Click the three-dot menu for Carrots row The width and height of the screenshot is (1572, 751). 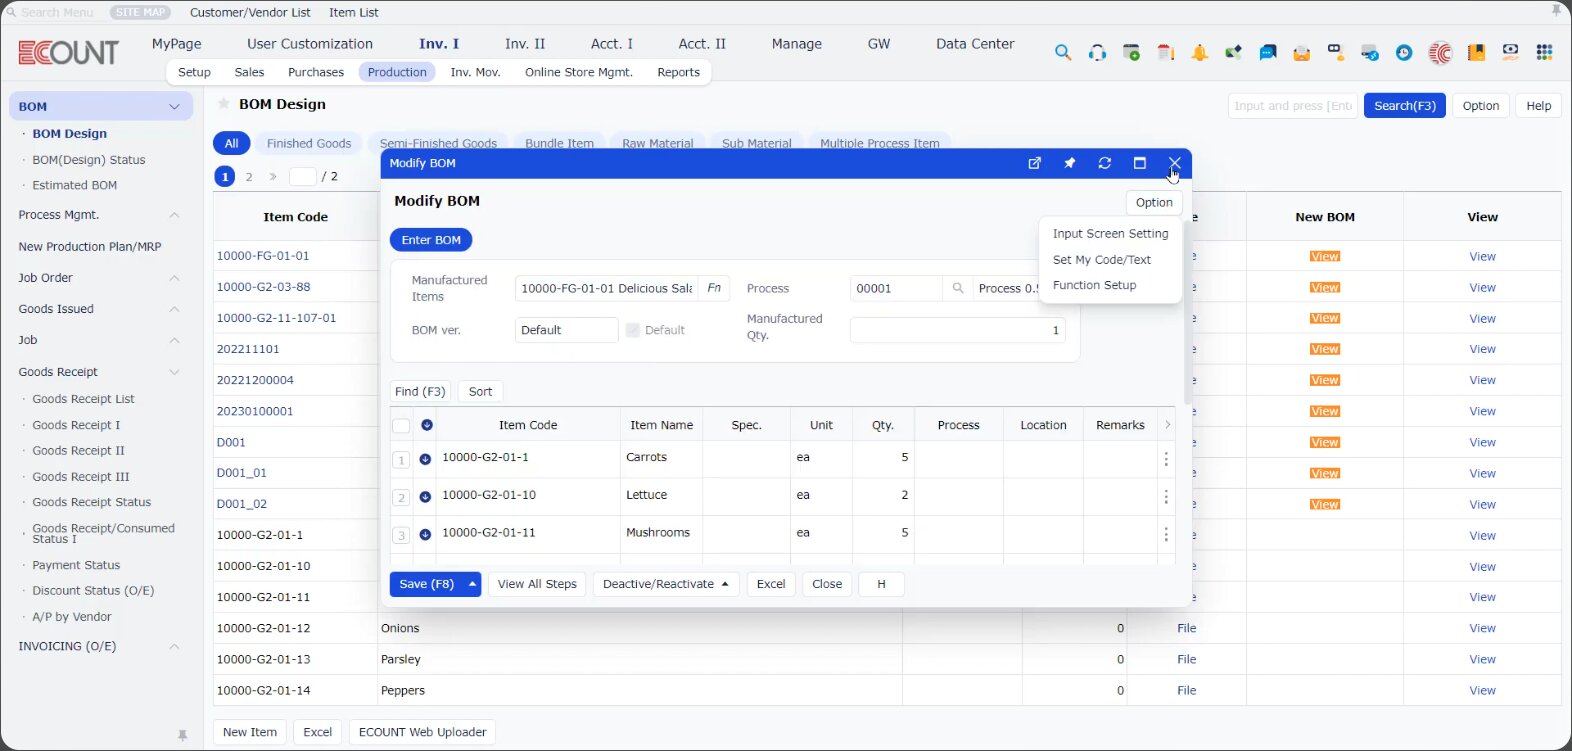[1165, 459]
